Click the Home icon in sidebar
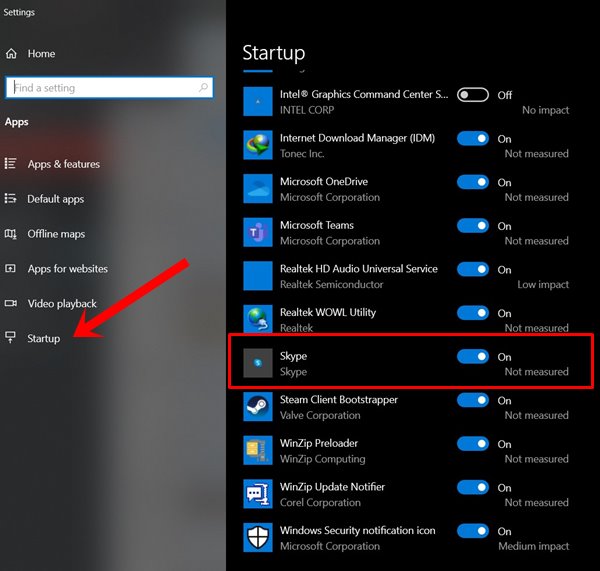 [11, 54]
